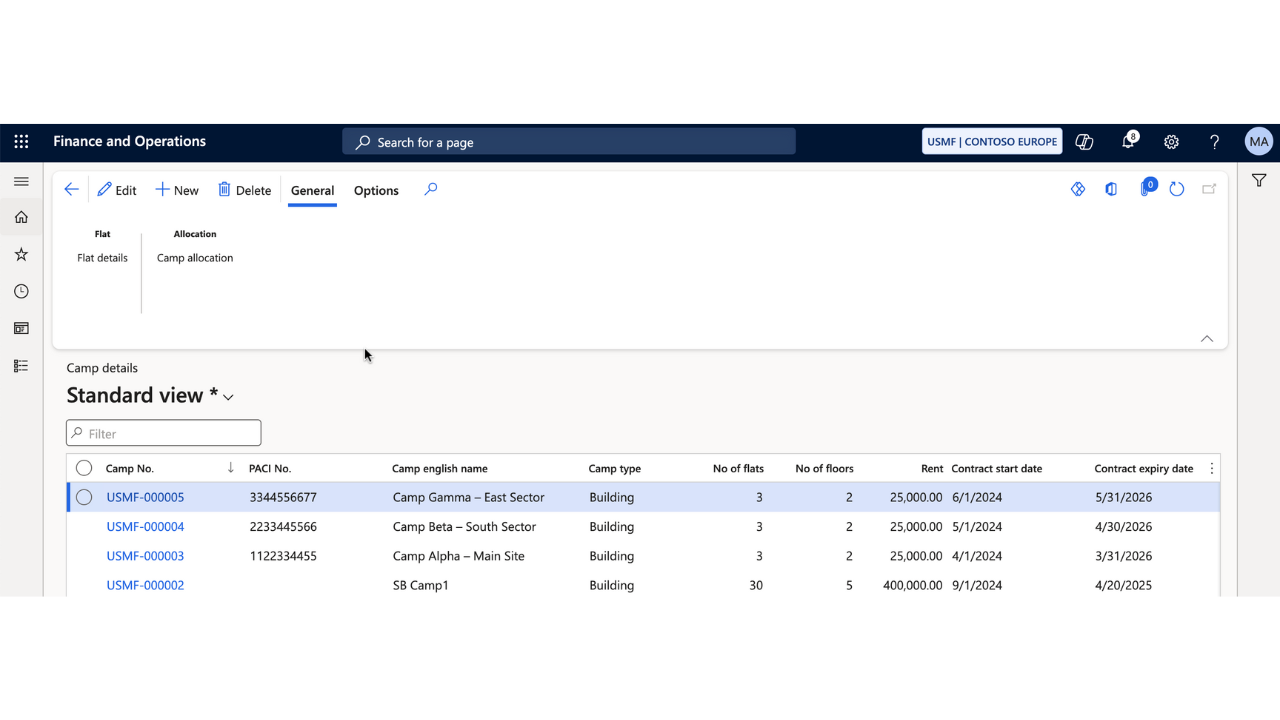
Task: Open in new window icon
Action: tap(1209, 189)
